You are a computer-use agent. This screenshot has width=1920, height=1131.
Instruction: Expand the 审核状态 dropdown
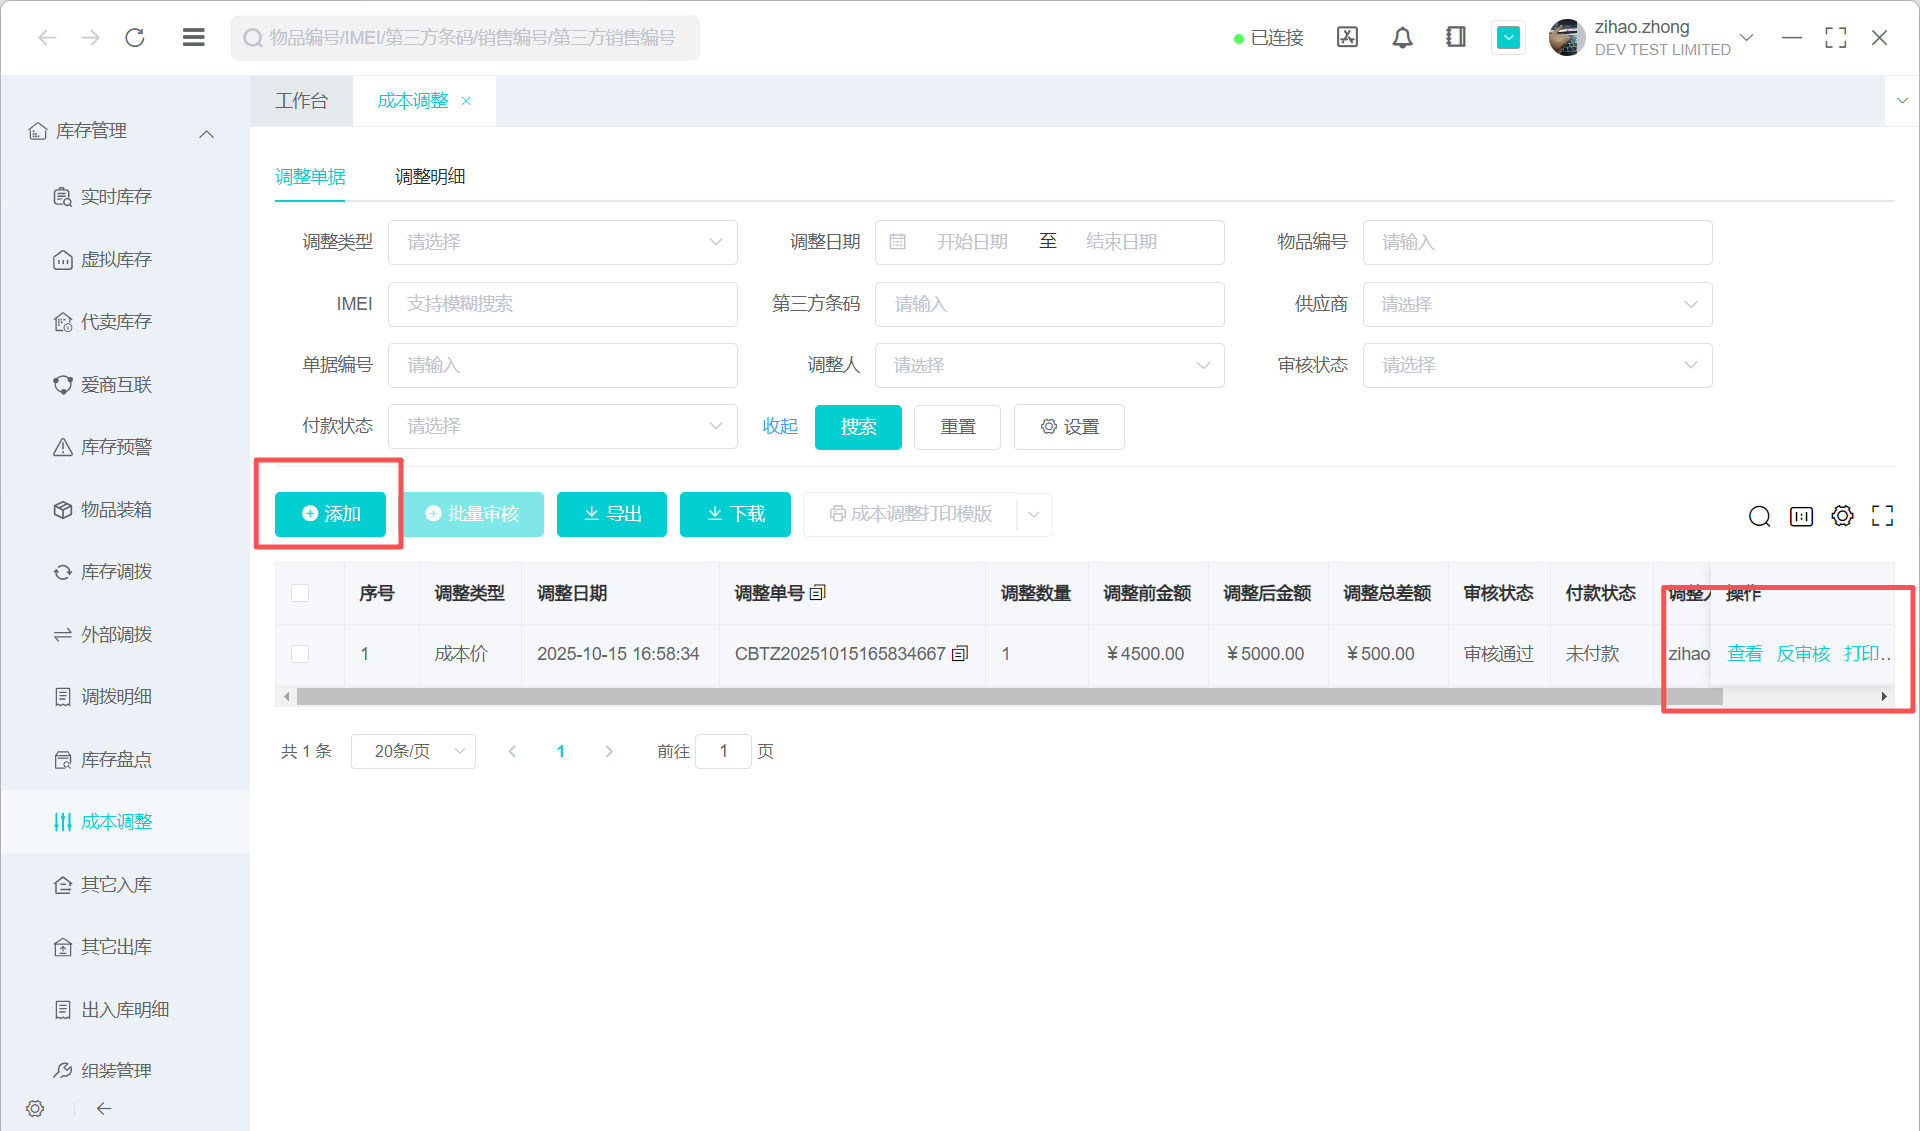click(1537, 366)
